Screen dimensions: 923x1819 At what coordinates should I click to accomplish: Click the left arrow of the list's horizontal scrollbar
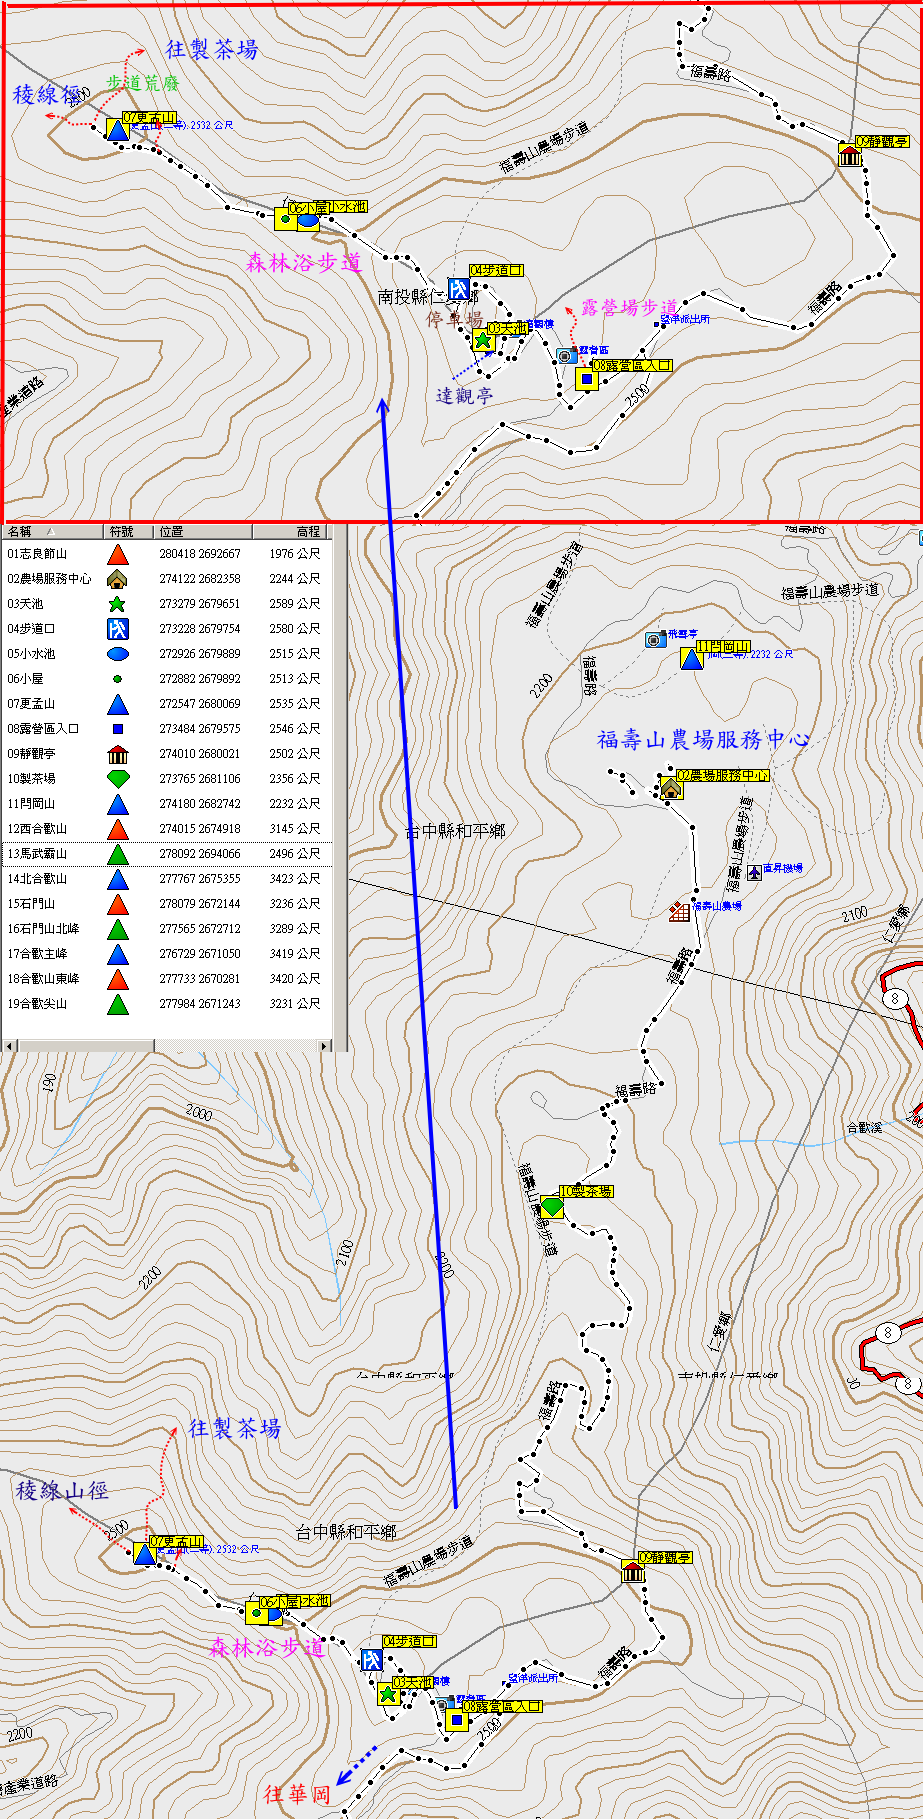pyautogui.click(x=8, y=1046)
